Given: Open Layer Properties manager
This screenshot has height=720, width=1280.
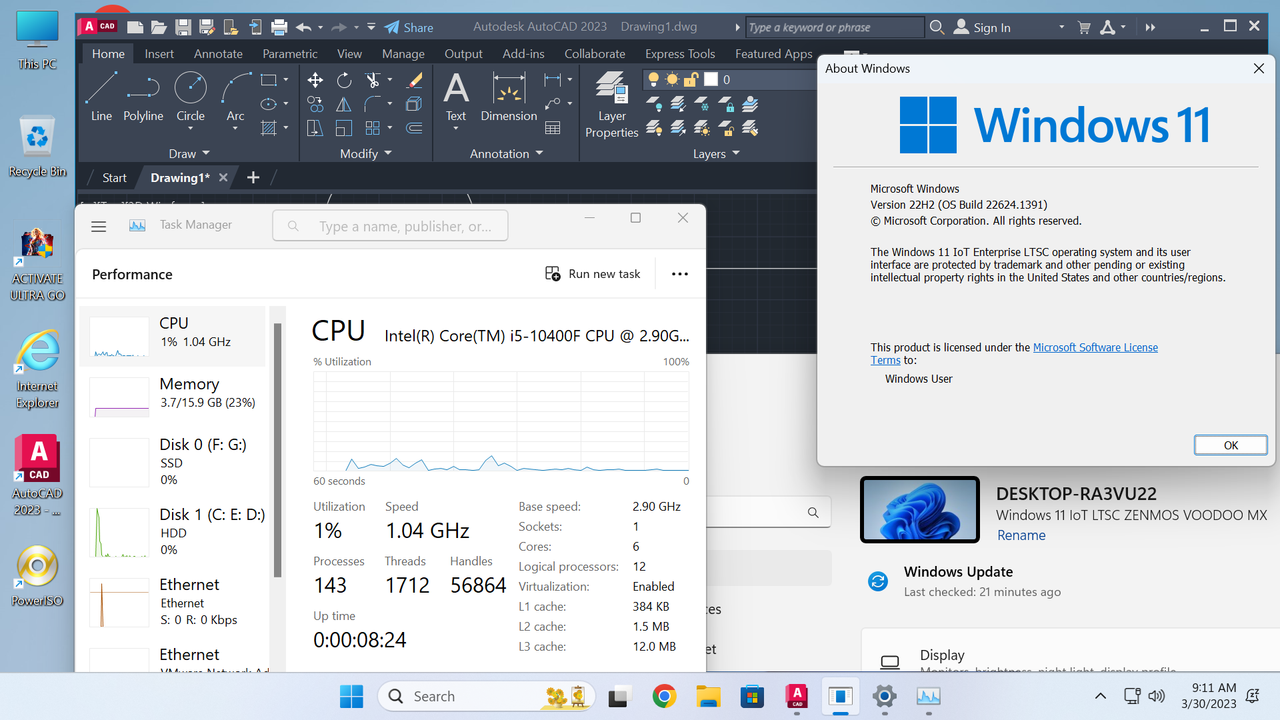Looking at the screenshot, I should tap(612, 104).
